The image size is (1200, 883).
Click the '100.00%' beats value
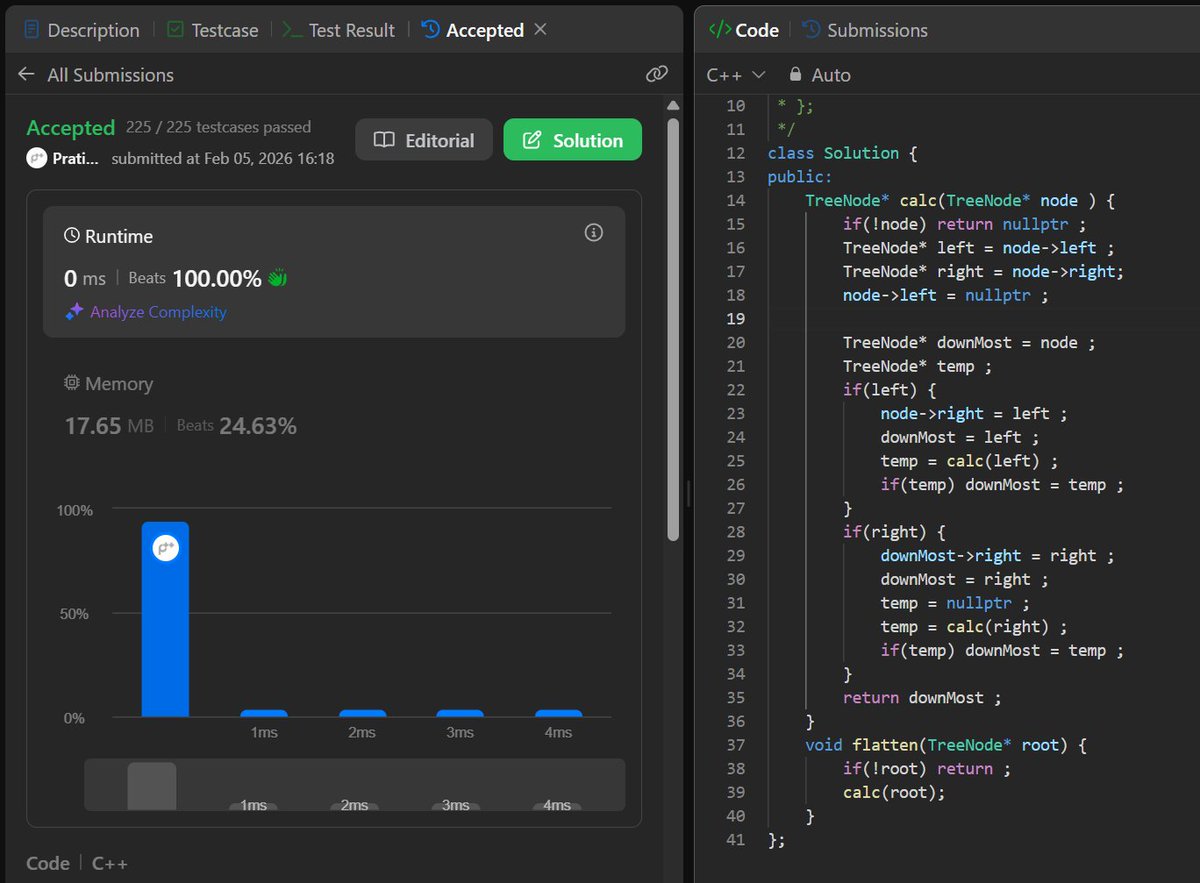click(x=216, y=278)
